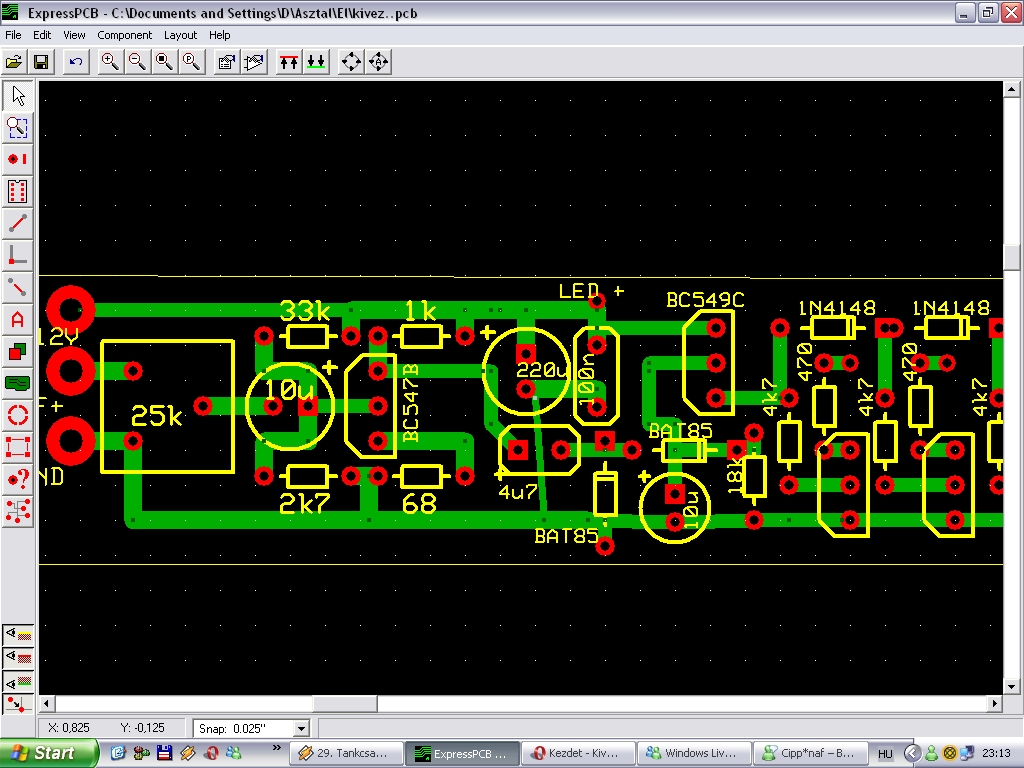The width and height of the screenshot is (1024, 768).
Task: Click the vertical scrollbar up arrow
Action: (1012, 89)
